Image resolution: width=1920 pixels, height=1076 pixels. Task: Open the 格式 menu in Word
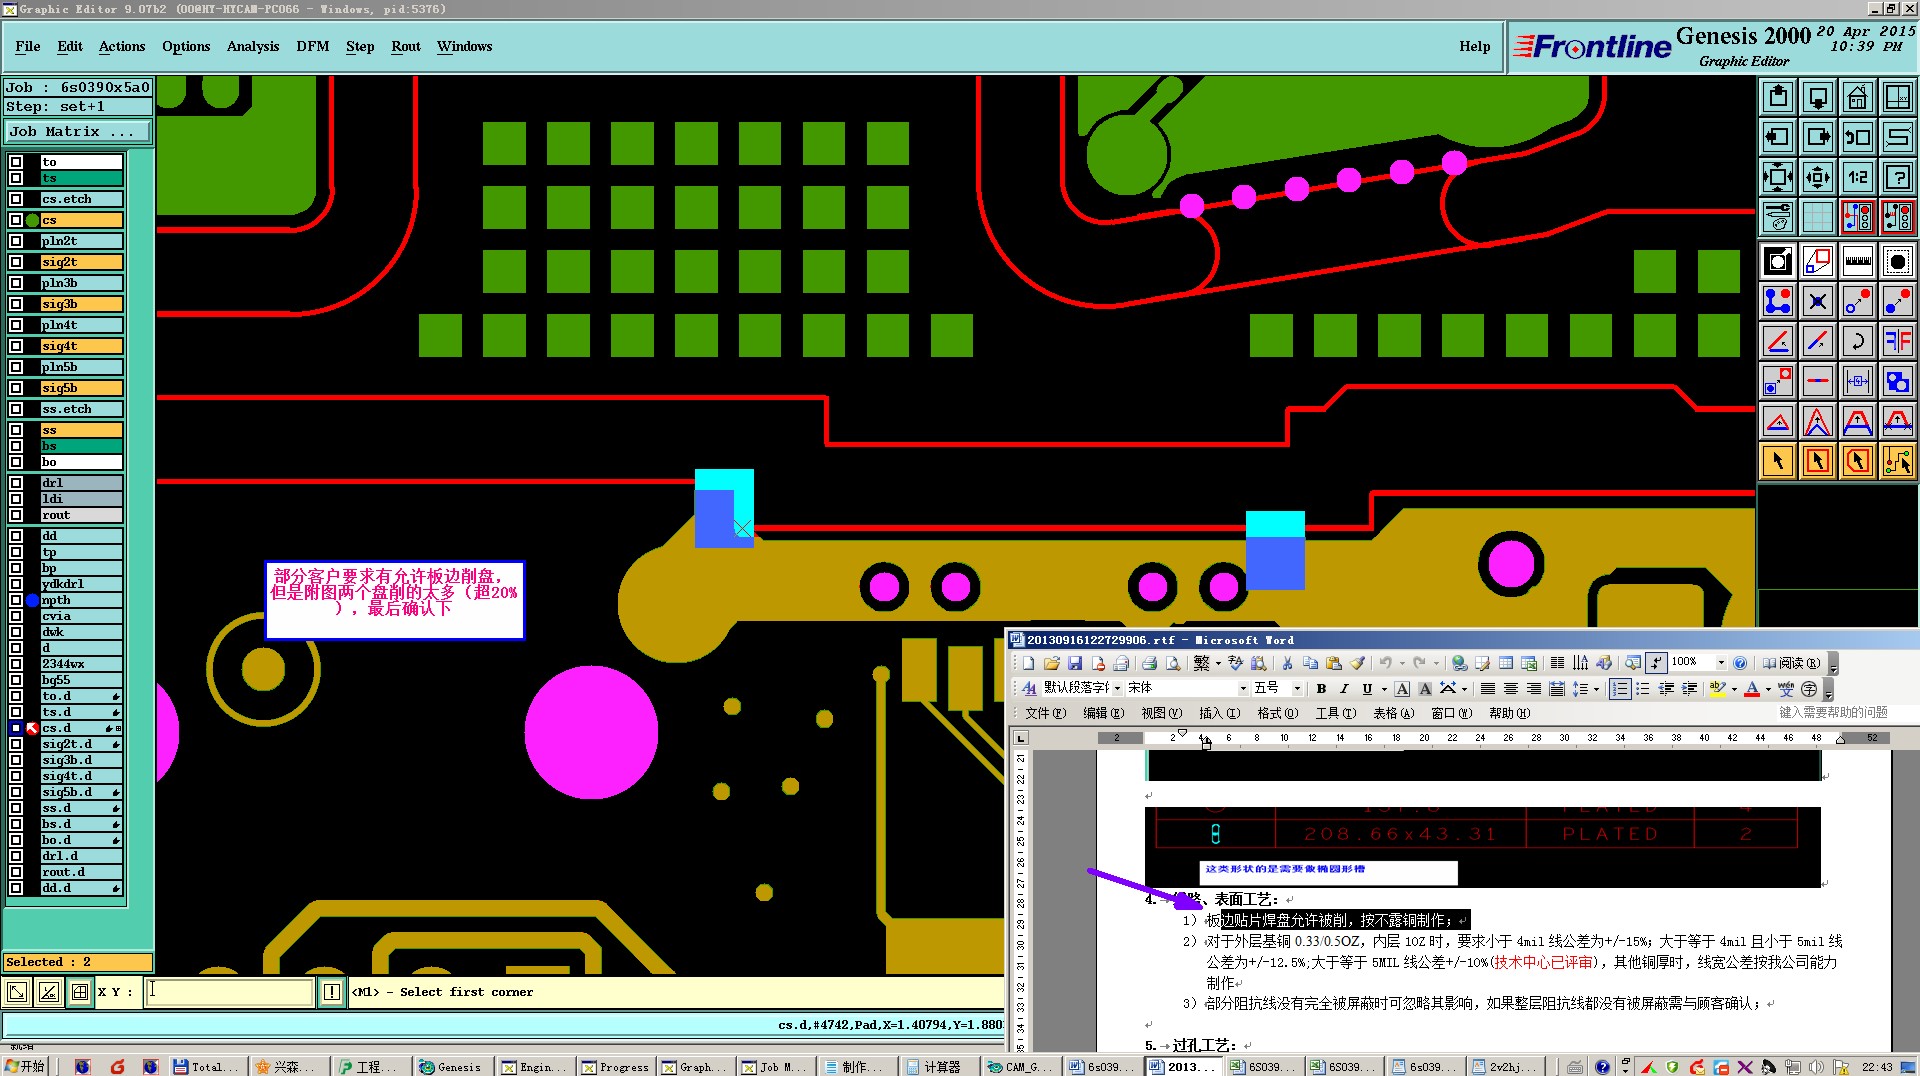point(1277,713)
